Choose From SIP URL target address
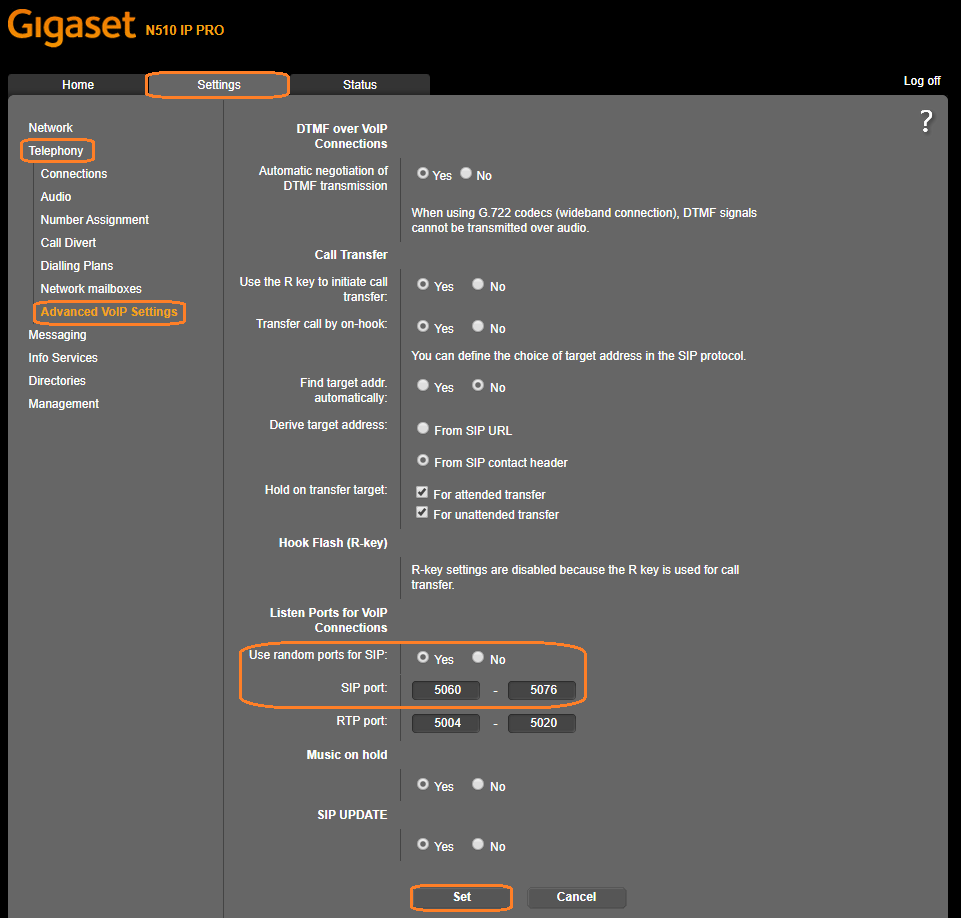 [423, 430]
